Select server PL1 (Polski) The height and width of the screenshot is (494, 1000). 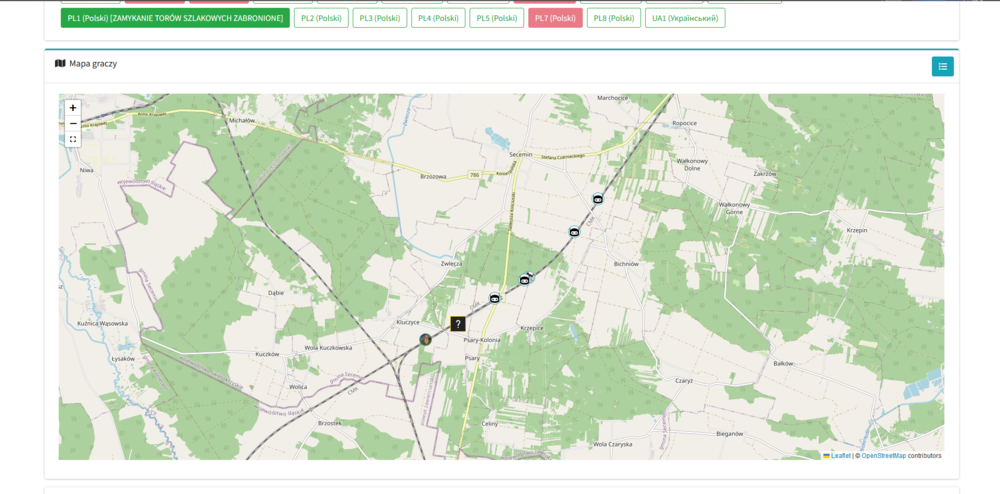[175, 18]
